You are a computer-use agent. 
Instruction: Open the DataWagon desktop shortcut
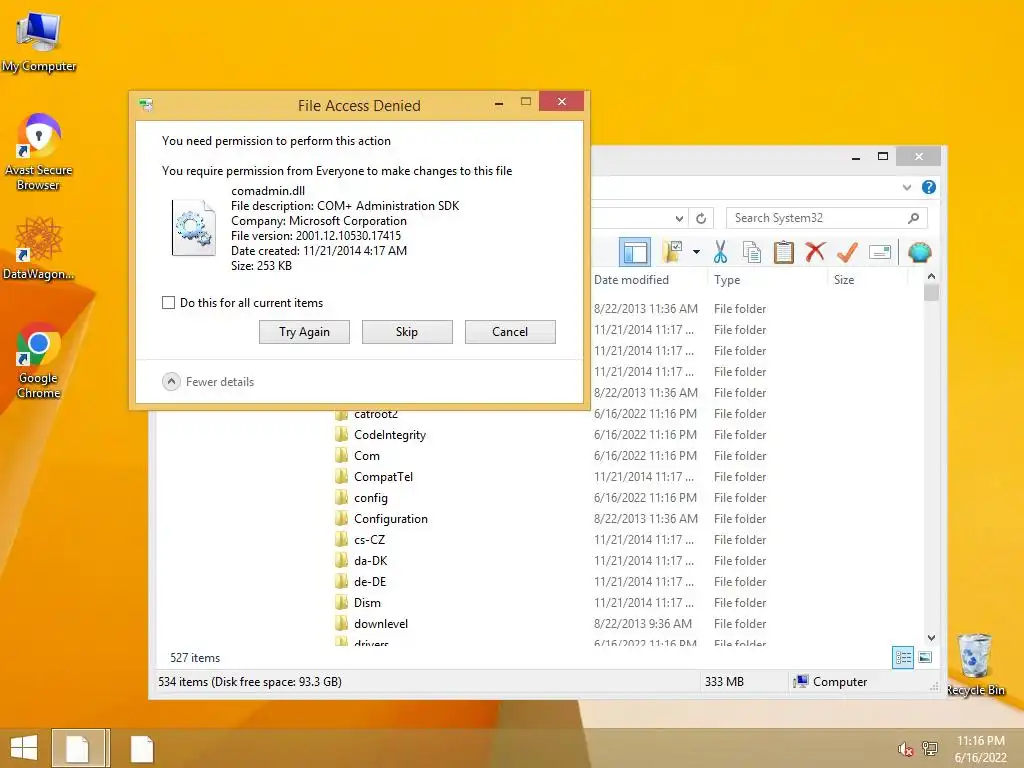click(39, 248)
